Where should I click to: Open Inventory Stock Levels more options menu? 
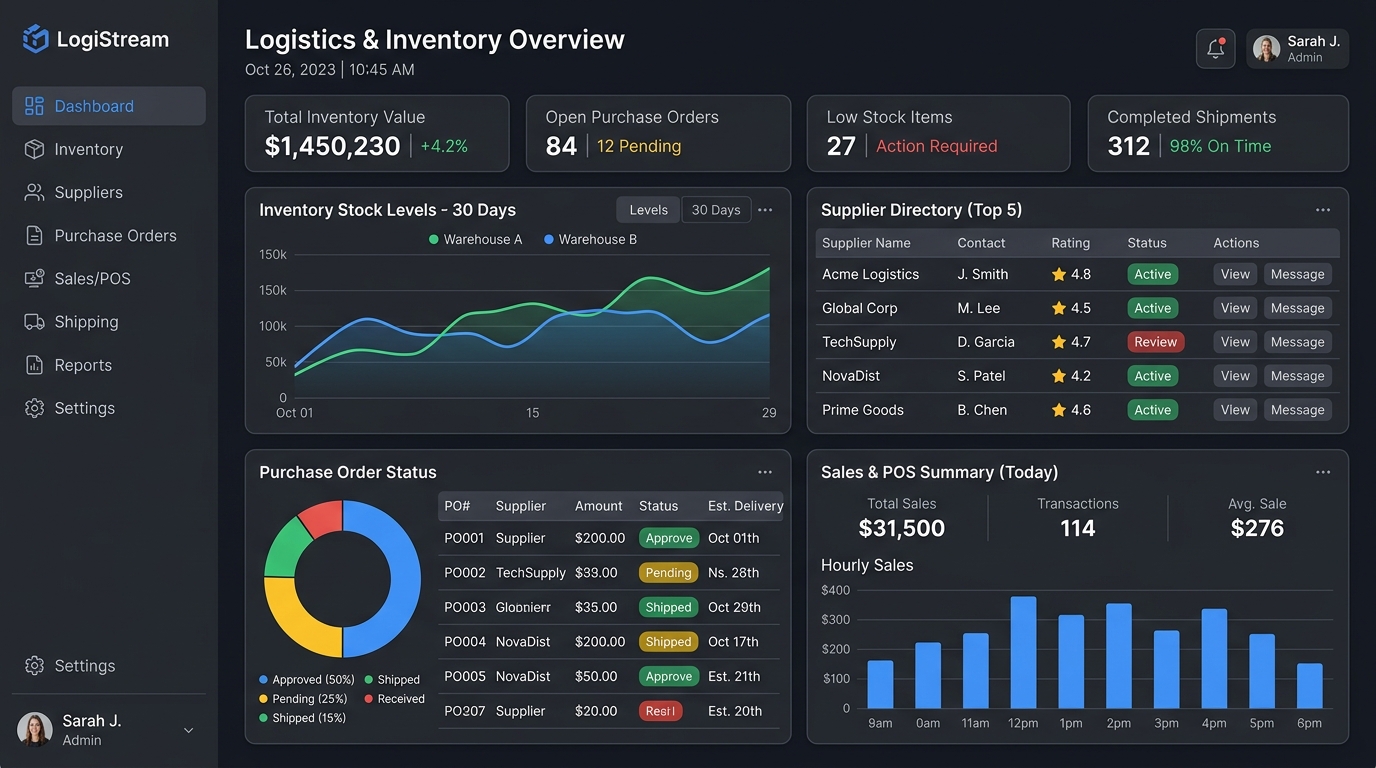(765, 210)
